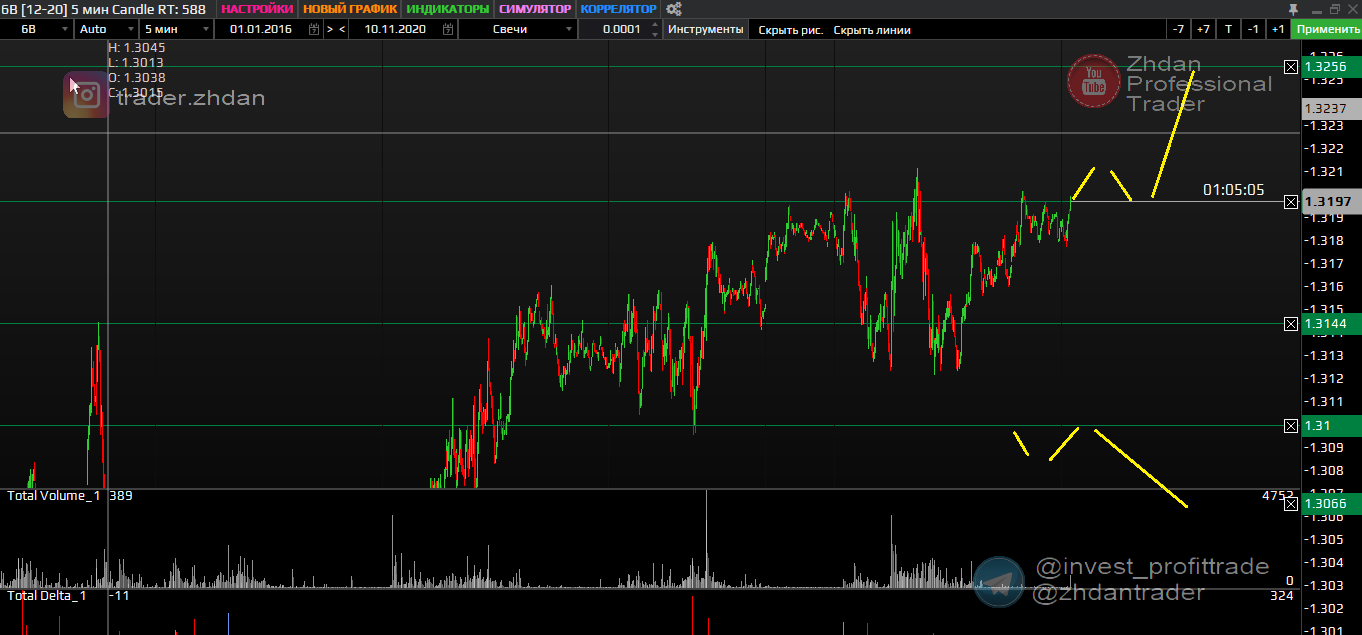Select the 1.3237 grey price label
1362x635 pixels.
click(x=1330, y=109)
